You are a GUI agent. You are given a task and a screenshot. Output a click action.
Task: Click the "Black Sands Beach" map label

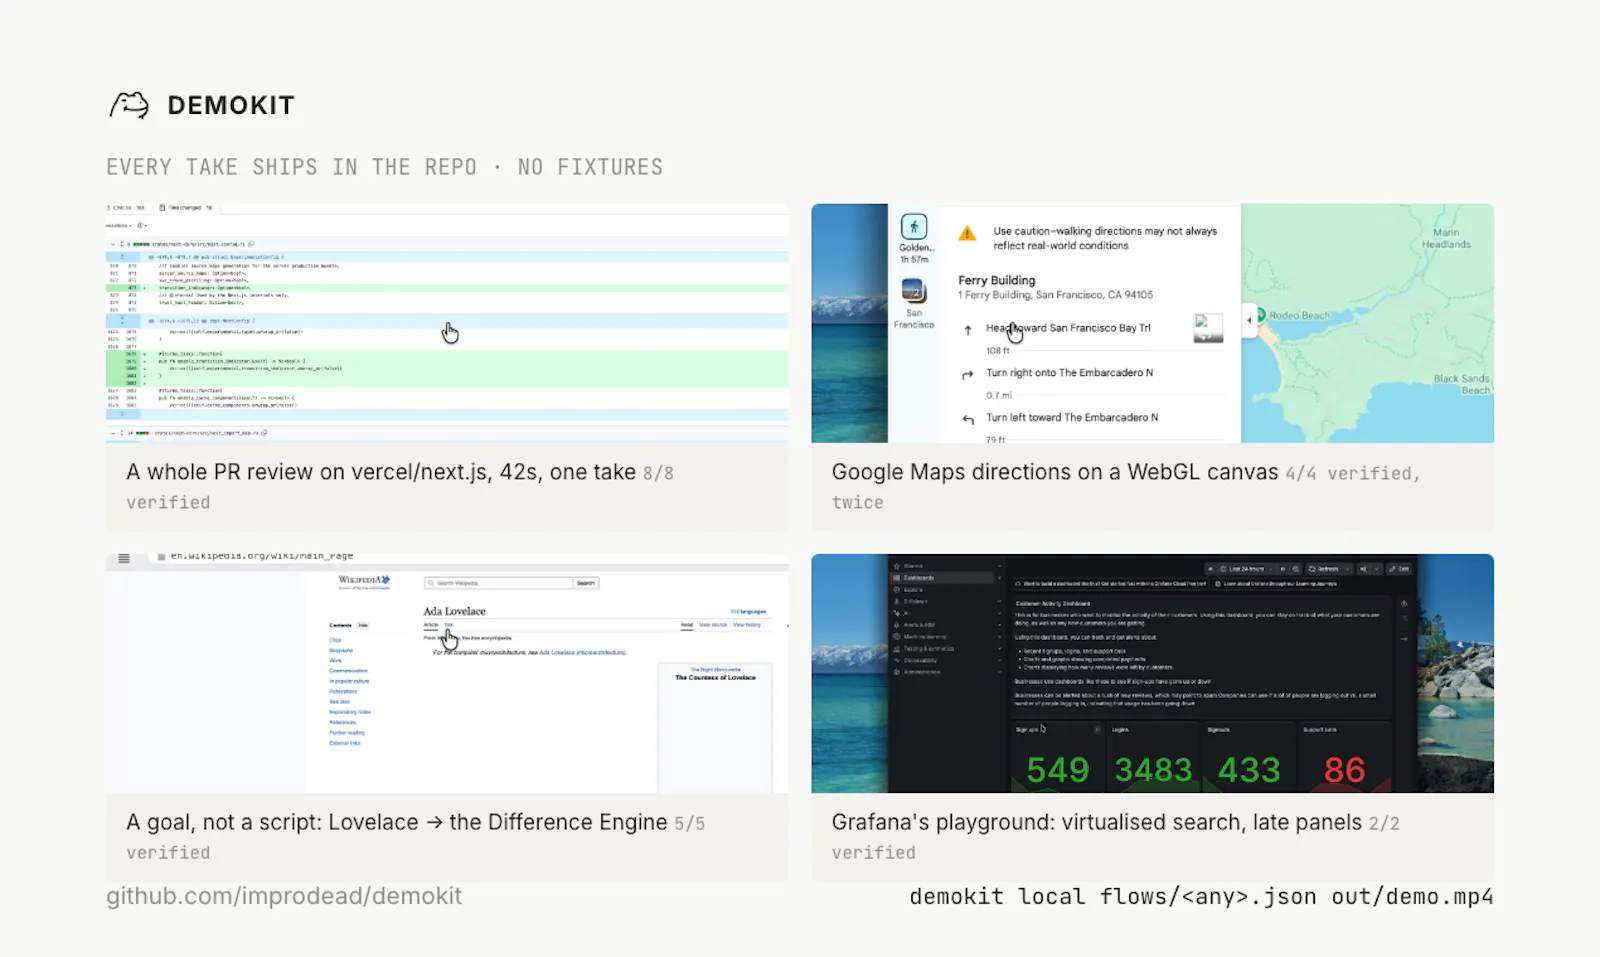point(1462,384)
